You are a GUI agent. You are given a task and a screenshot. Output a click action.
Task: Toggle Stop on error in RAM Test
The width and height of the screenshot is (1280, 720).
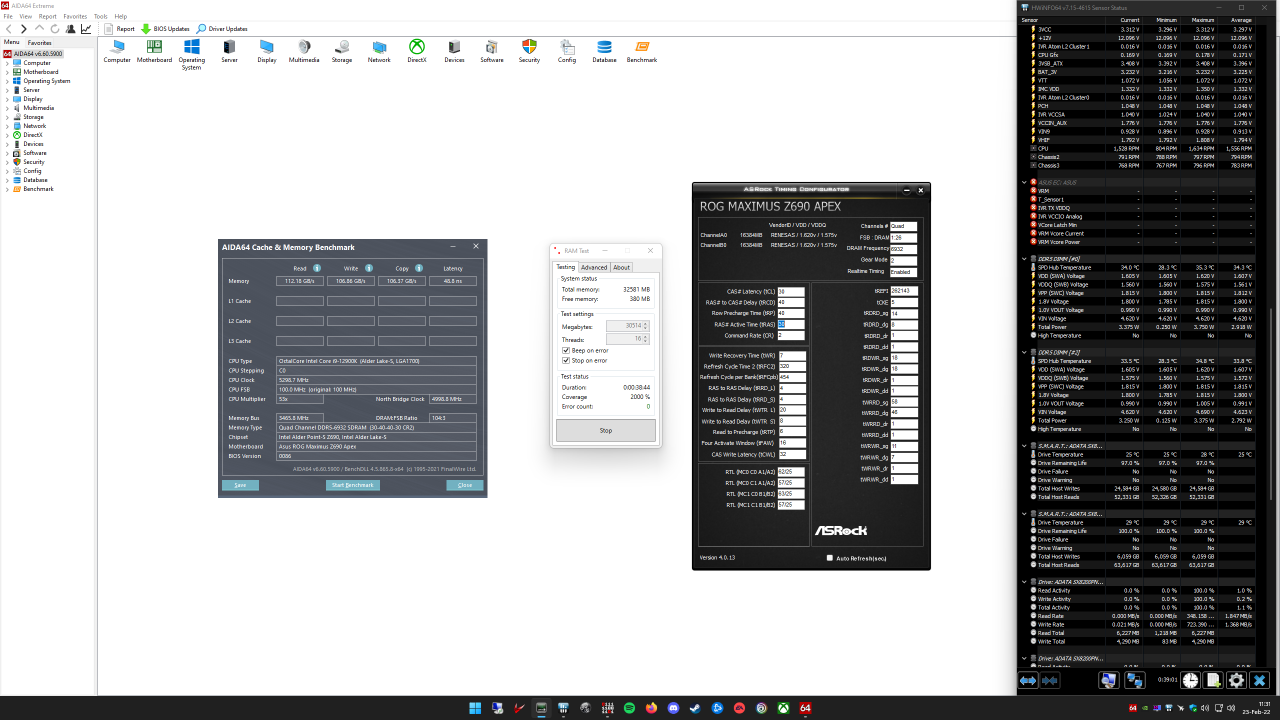567,361
